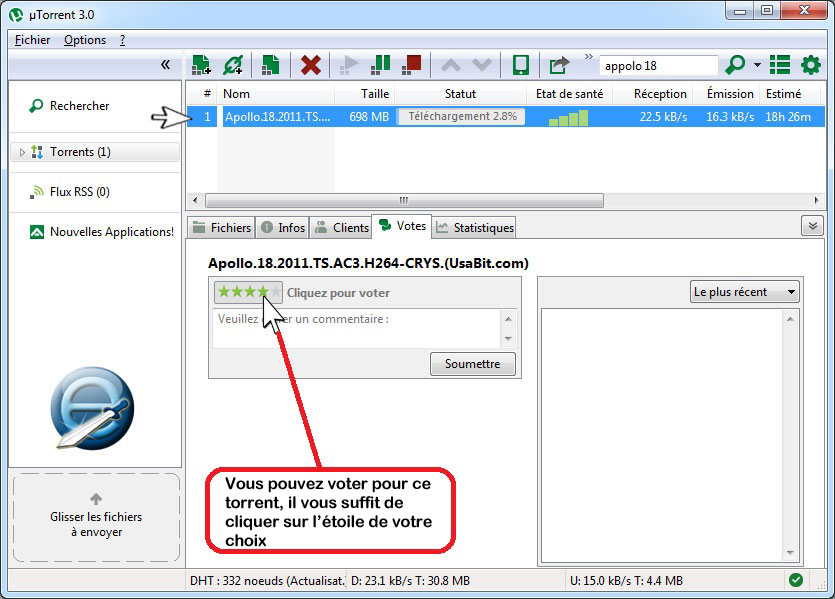
Task: Sort by the Réception column header
Action: pyautogui.click(x=653, y=94)
